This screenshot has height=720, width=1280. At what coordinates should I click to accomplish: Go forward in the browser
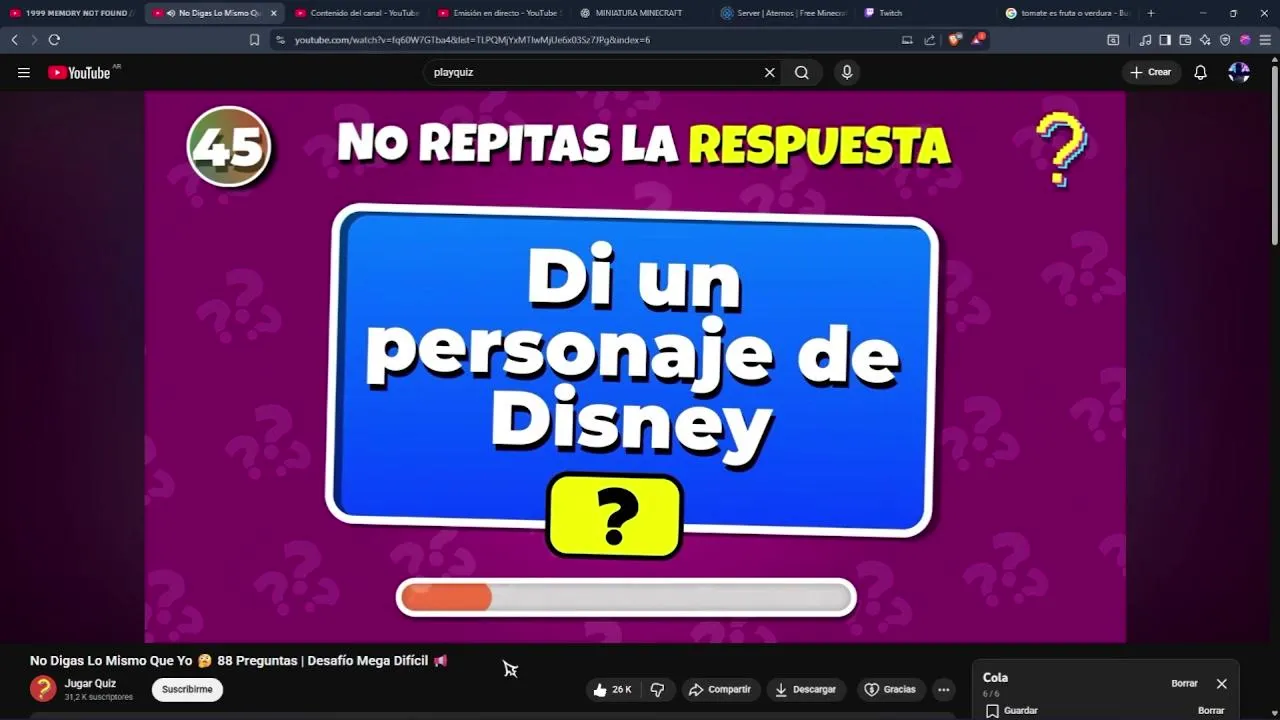[34, 40]
